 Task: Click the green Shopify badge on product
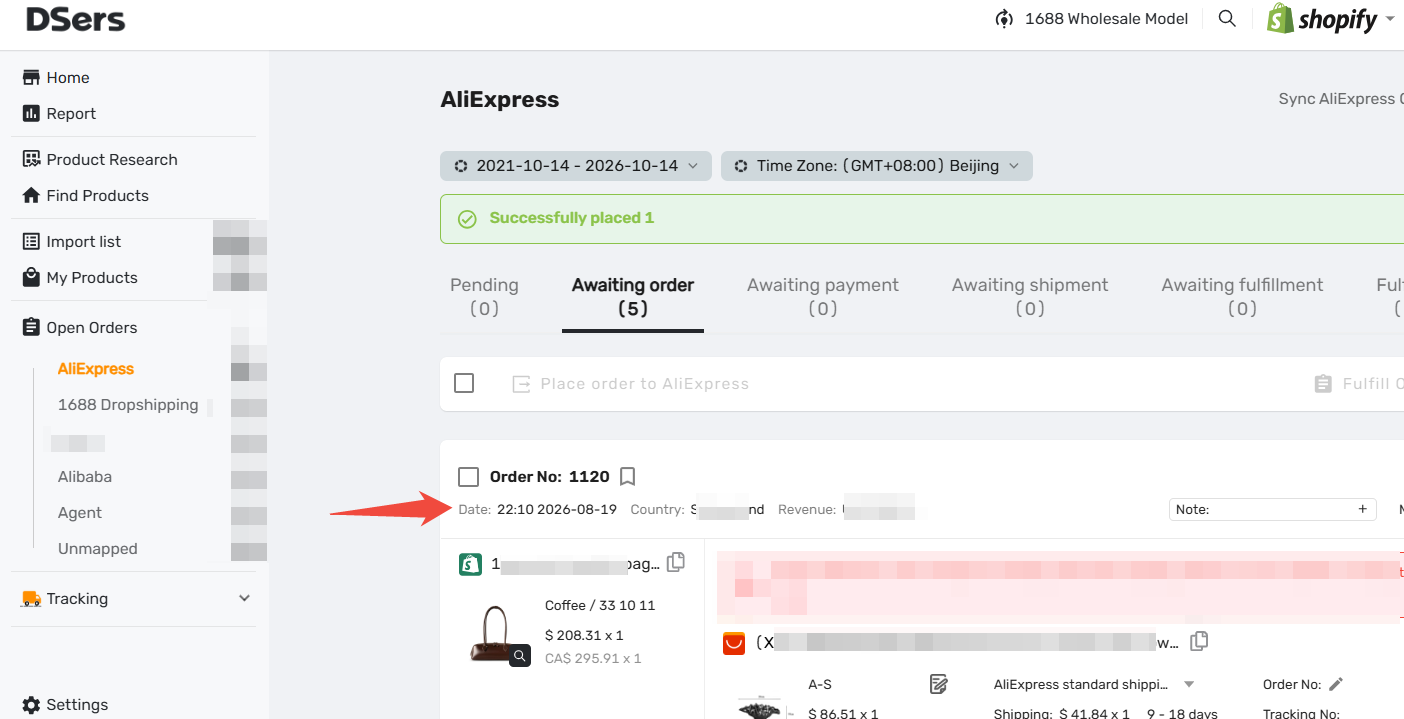(x=471, y=564)
